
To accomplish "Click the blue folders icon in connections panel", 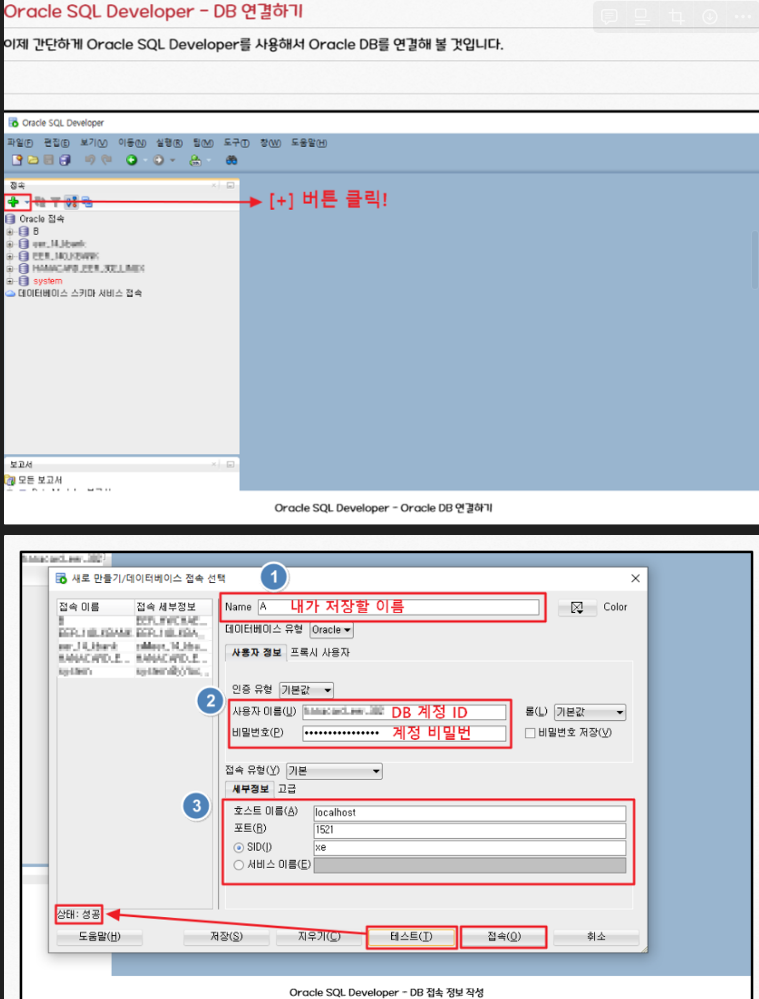I will [x=87, y=203].
